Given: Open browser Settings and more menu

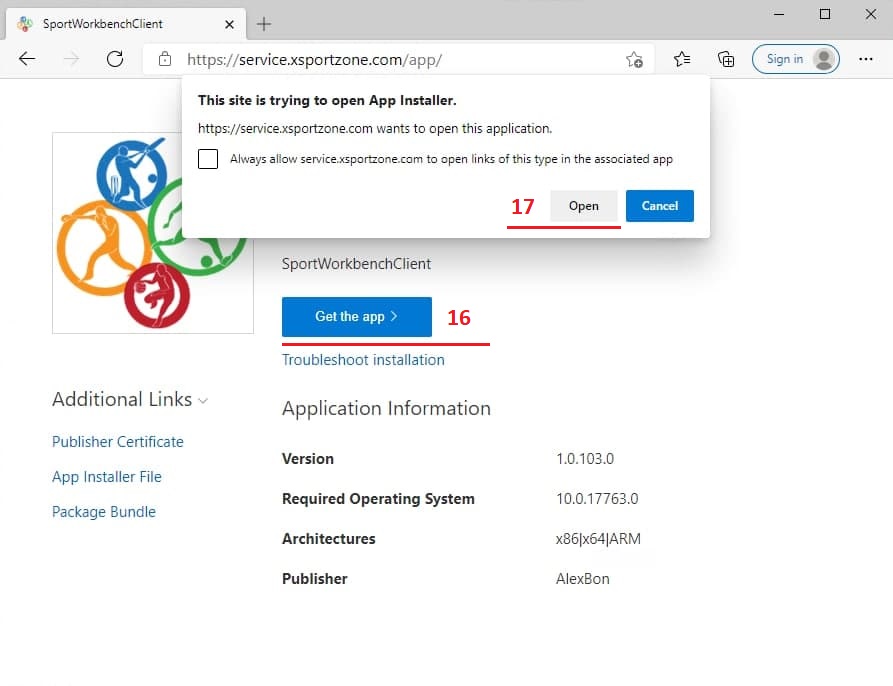Looking at the screenshot, I should (x=866, y=59).
